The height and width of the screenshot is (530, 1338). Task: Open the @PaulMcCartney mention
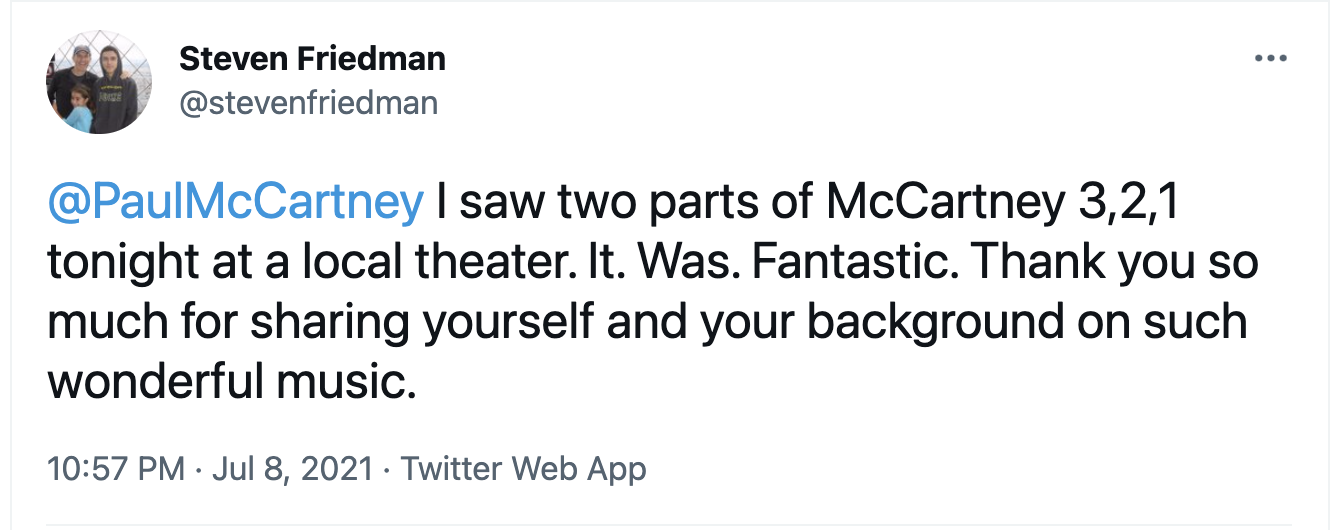click(236, 203)
